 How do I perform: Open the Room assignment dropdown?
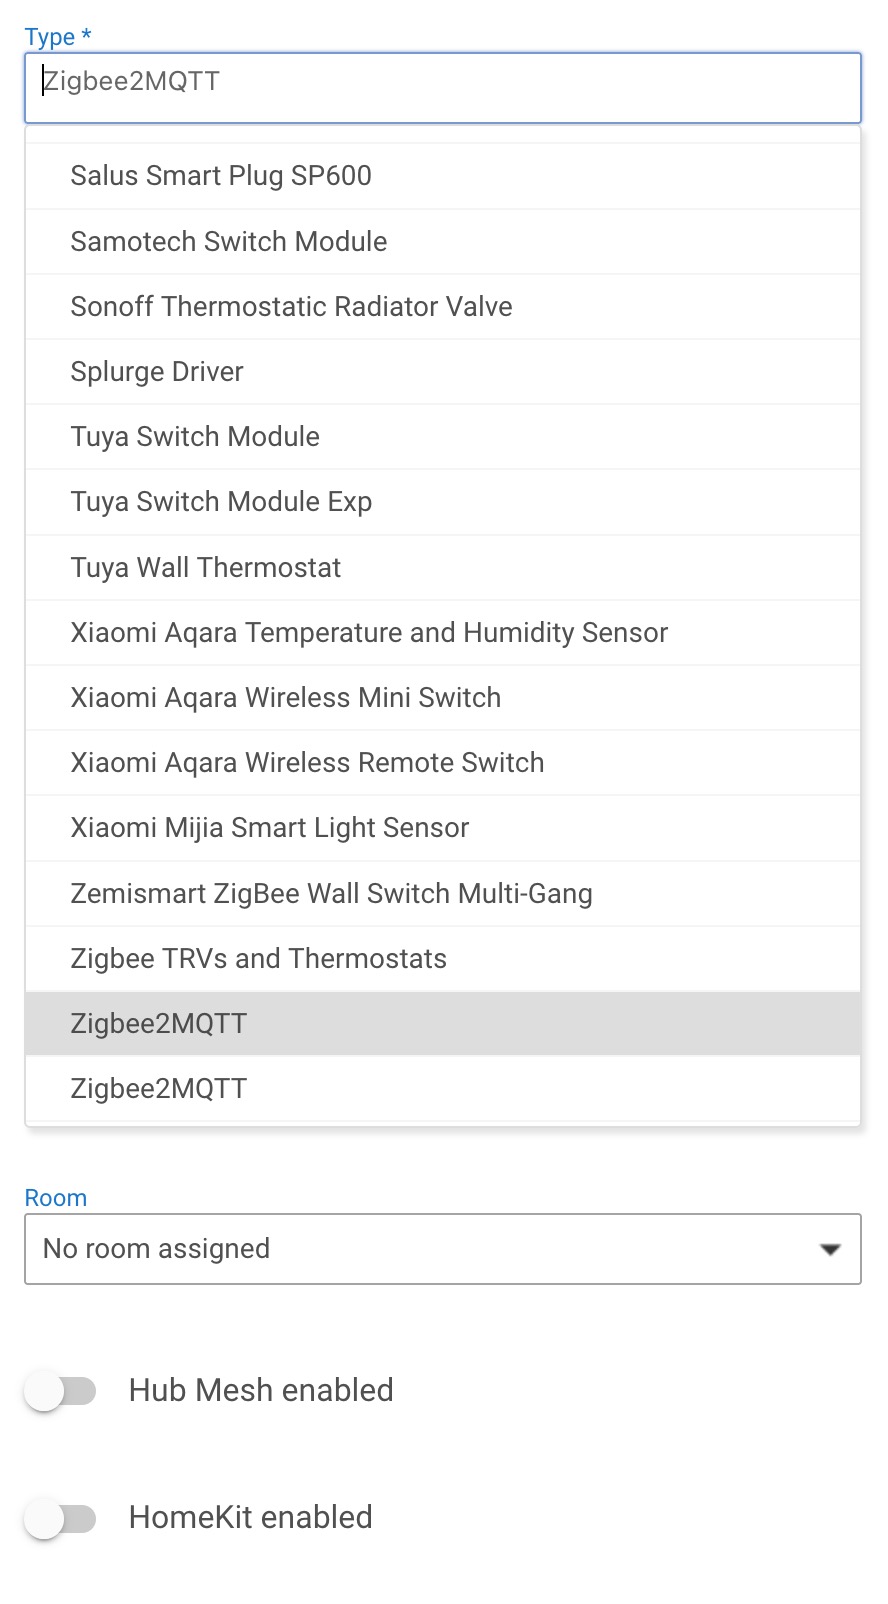pyautogui.click(x=443, y=1248)
